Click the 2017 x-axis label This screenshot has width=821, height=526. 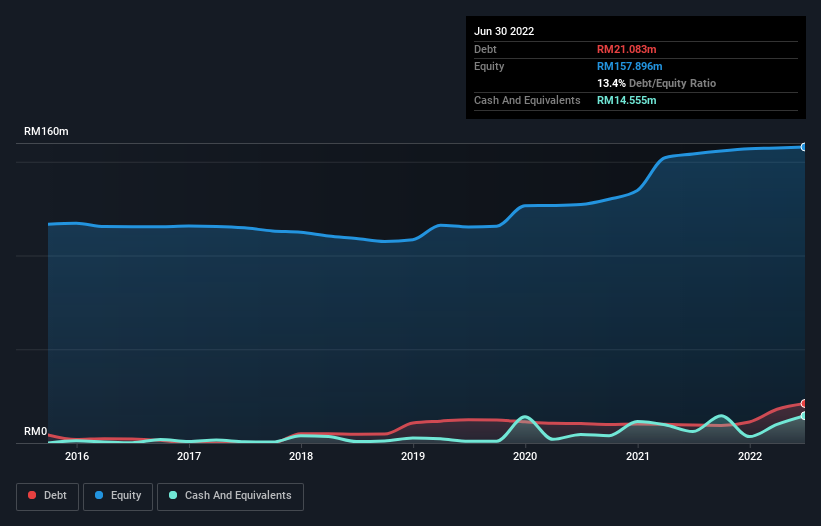click(x=189, y=456)
